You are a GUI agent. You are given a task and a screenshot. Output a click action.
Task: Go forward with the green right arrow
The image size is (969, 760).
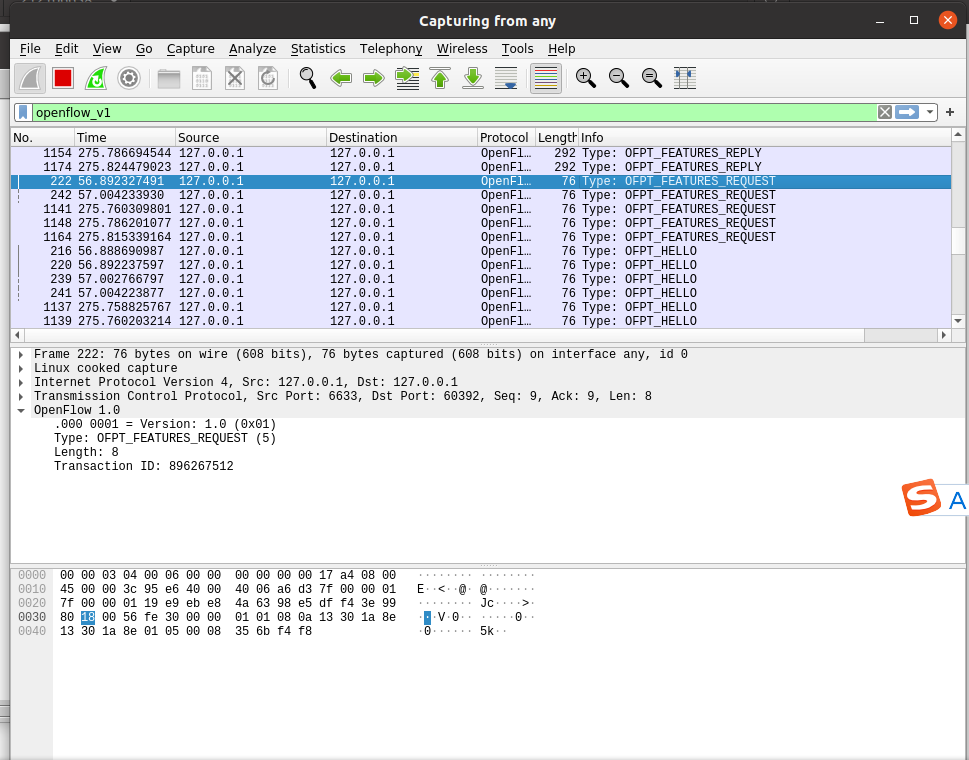point(374,78)
